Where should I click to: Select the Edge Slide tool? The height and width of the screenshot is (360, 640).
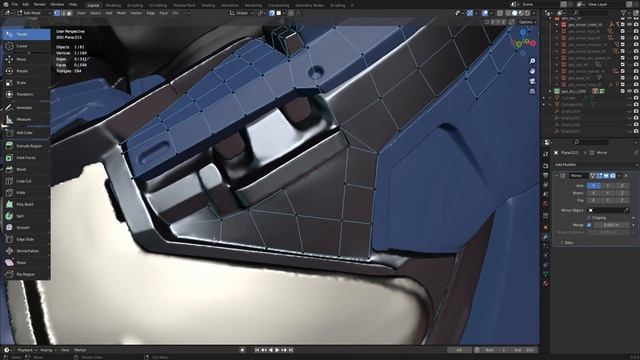26,239
